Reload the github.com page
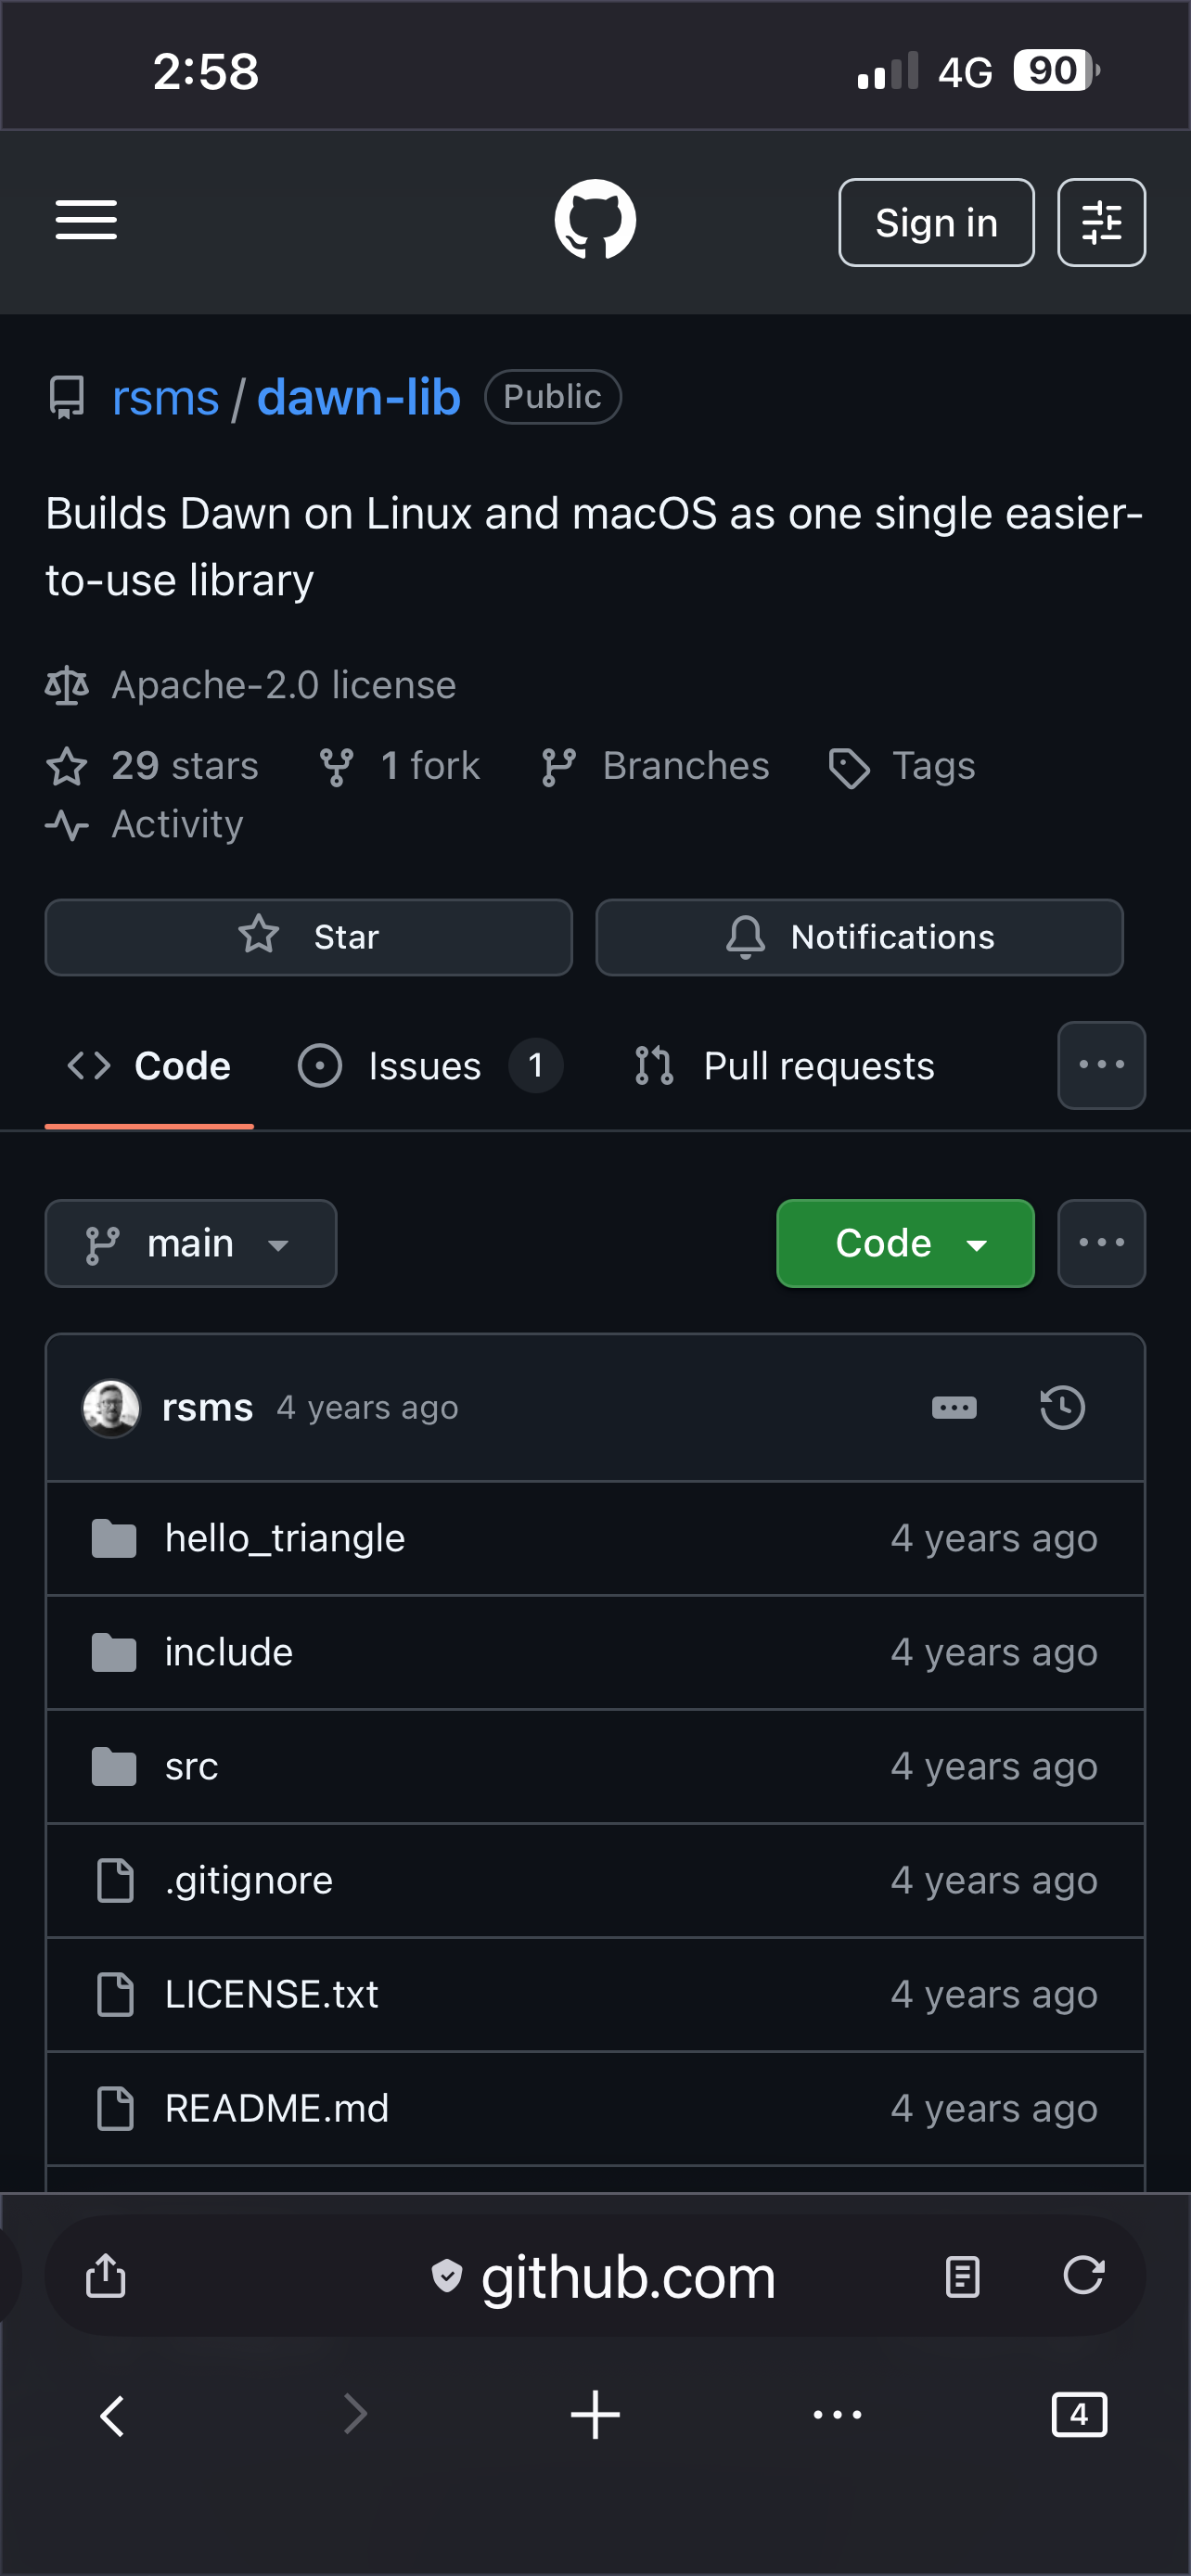 coord(1083,2276)
